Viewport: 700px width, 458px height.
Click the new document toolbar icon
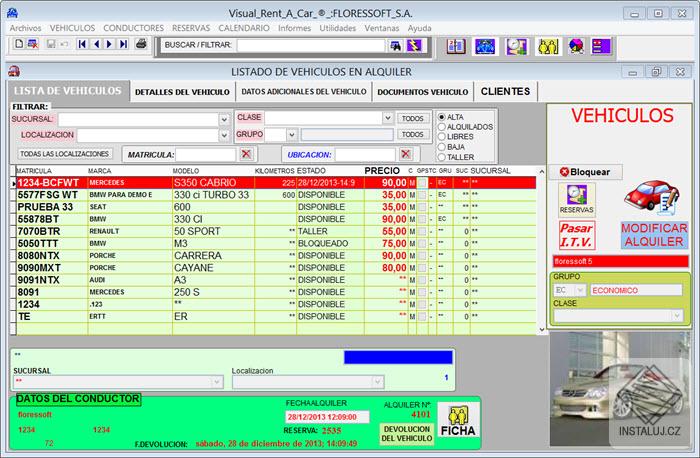(17, 45)
